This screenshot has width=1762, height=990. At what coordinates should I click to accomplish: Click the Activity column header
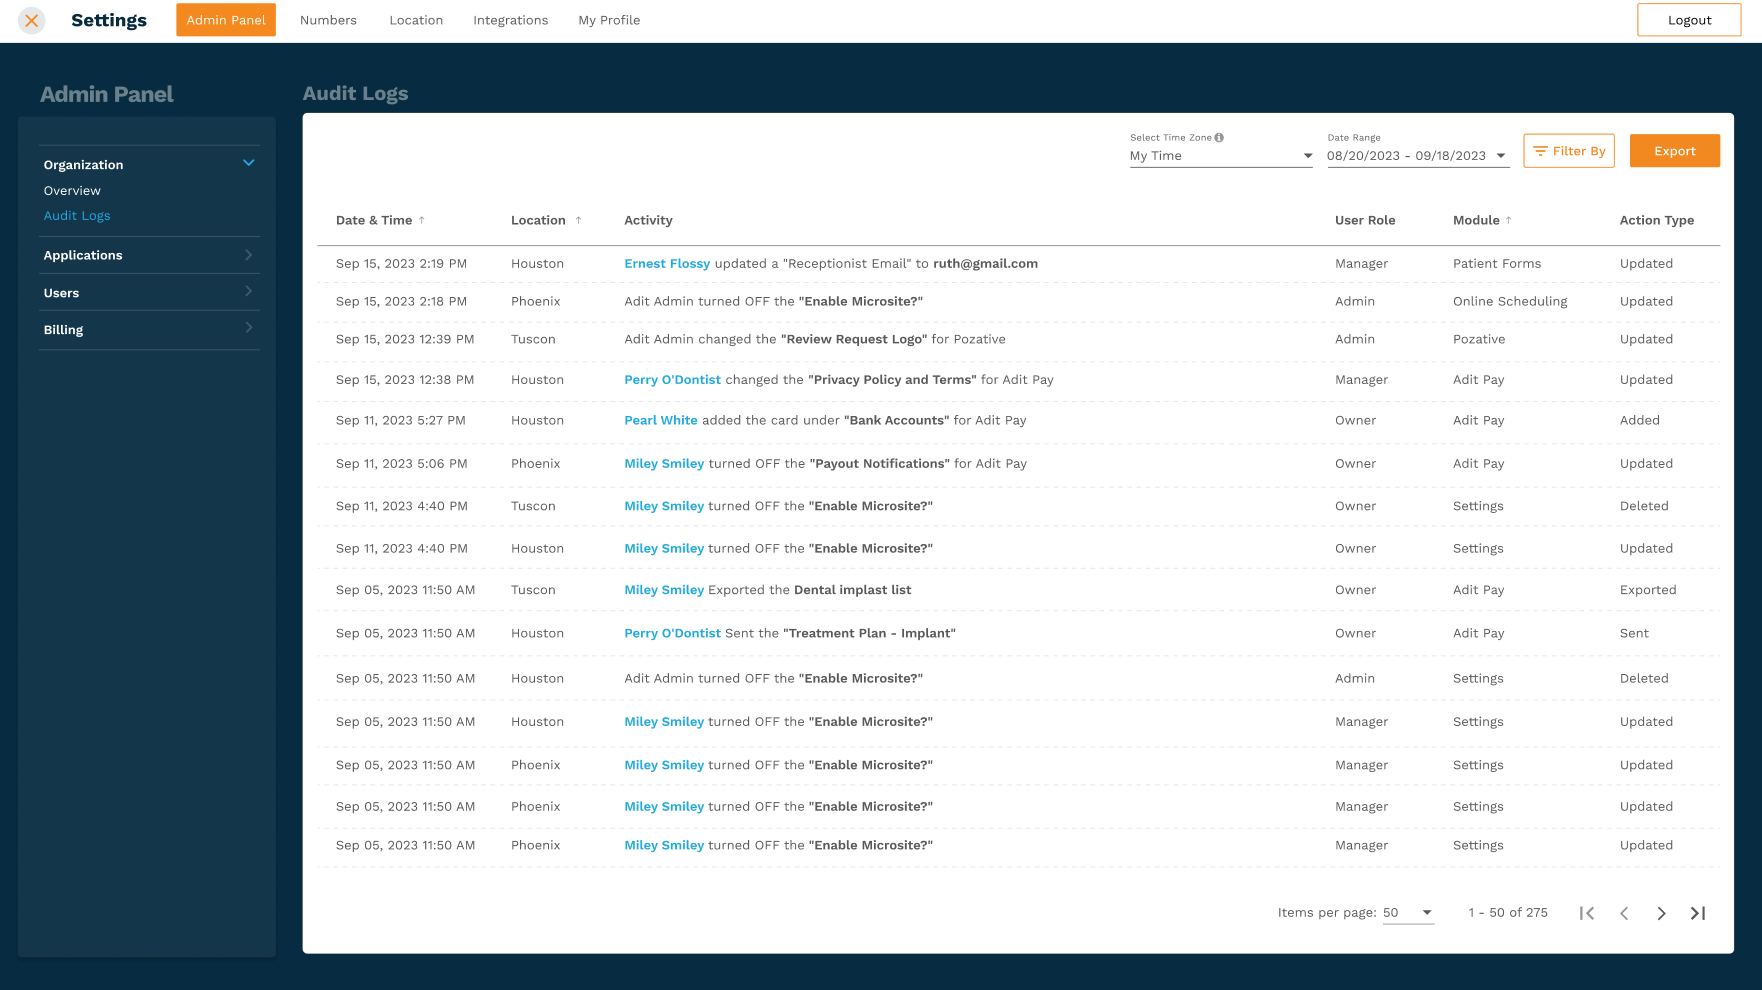[x=648, y=220]
